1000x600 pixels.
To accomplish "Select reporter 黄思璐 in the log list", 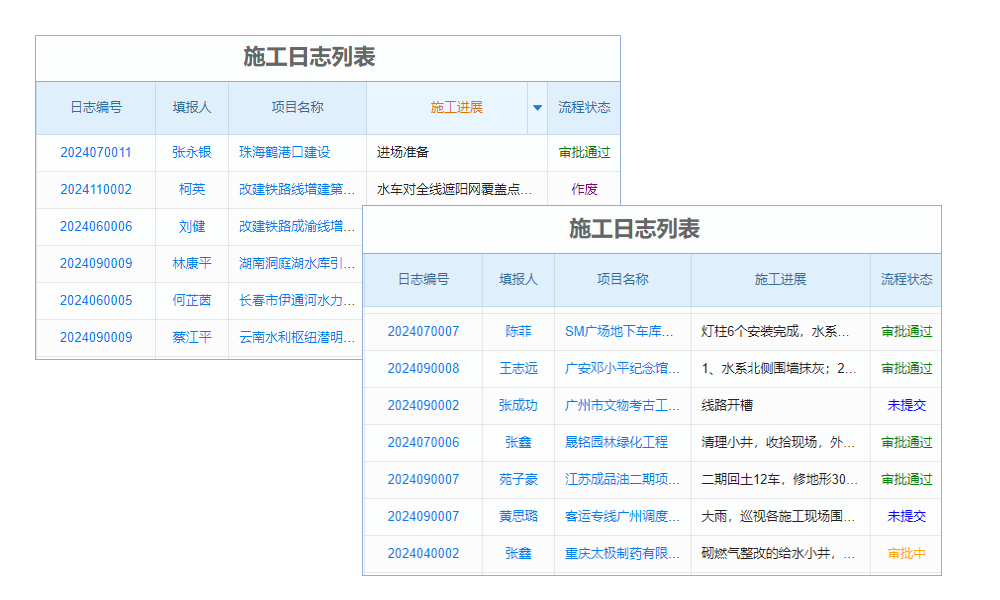I will tap(517, 516).
